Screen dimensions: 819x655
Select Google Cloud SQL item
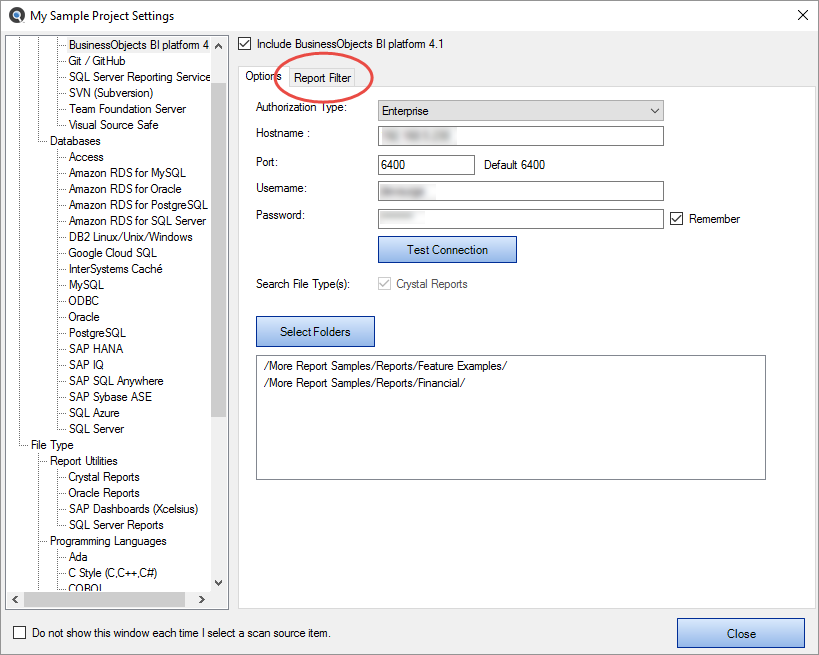click(x=112, y=253)
